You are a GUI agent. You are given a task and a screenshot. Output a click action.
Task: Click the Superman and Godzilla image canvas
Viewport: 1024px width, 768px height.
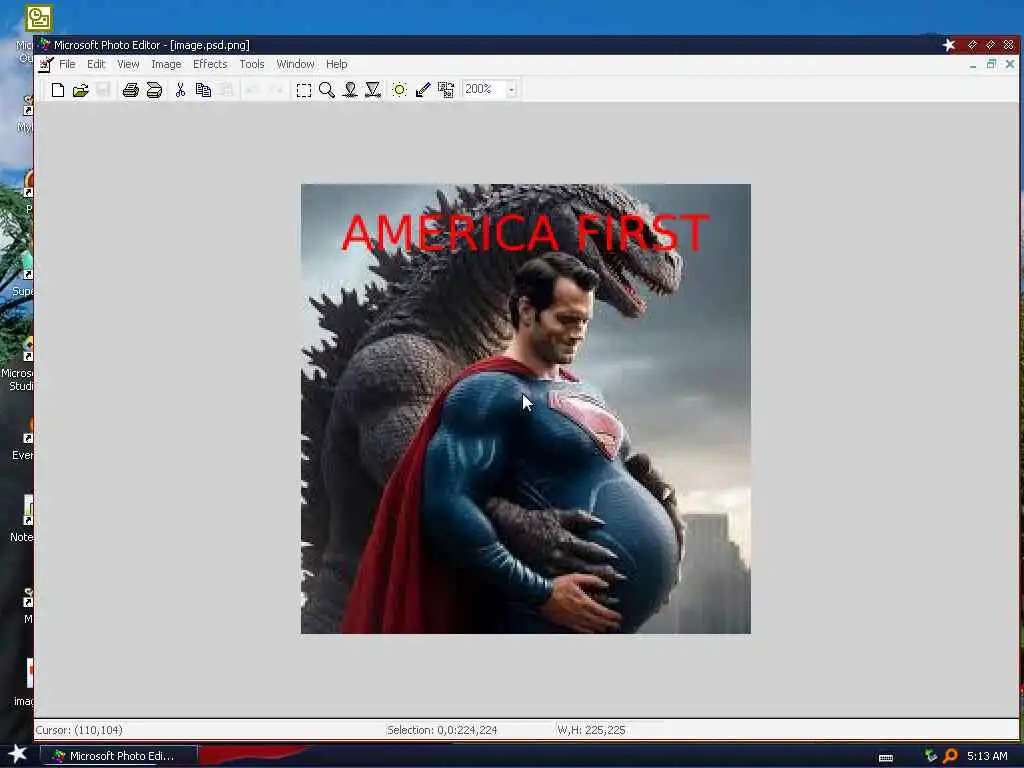point(526,409)
